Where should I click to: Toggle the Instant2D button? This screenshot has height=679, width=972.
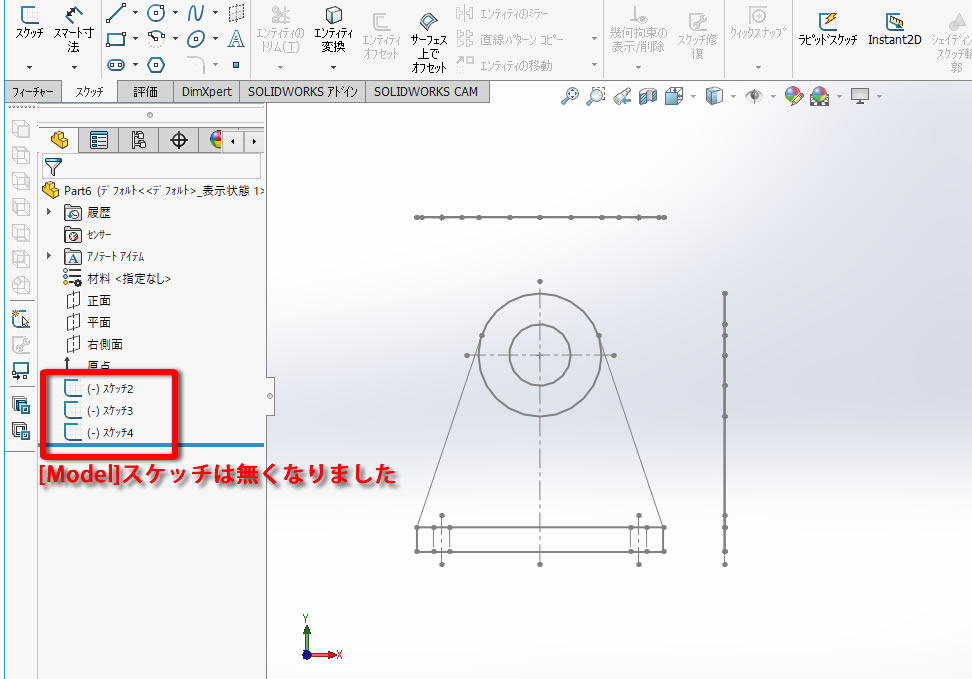[x=895, y=29]
